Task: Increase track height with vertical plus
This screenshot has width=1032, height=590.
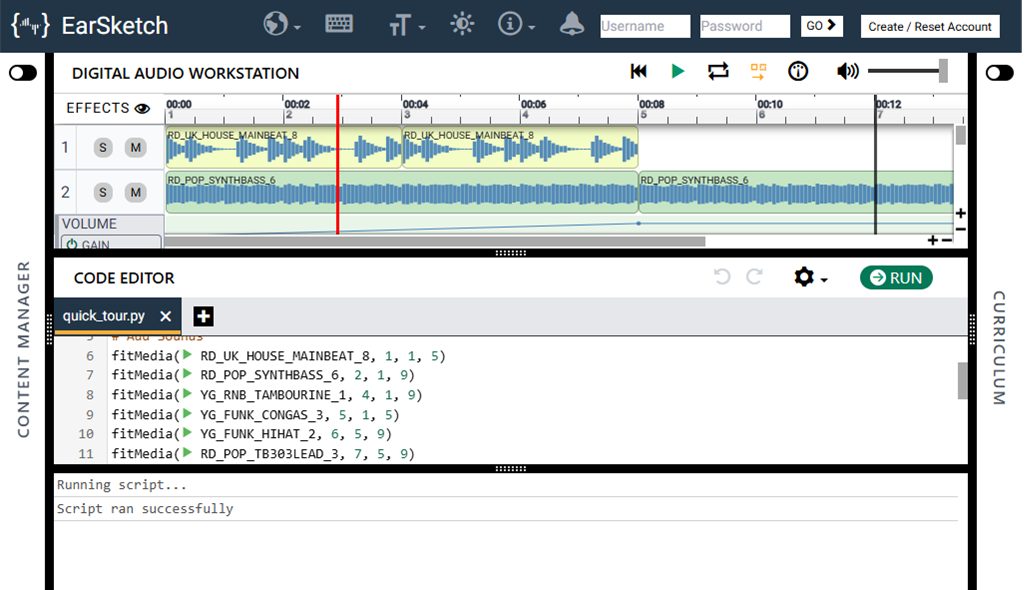Action: coord(961,213)
